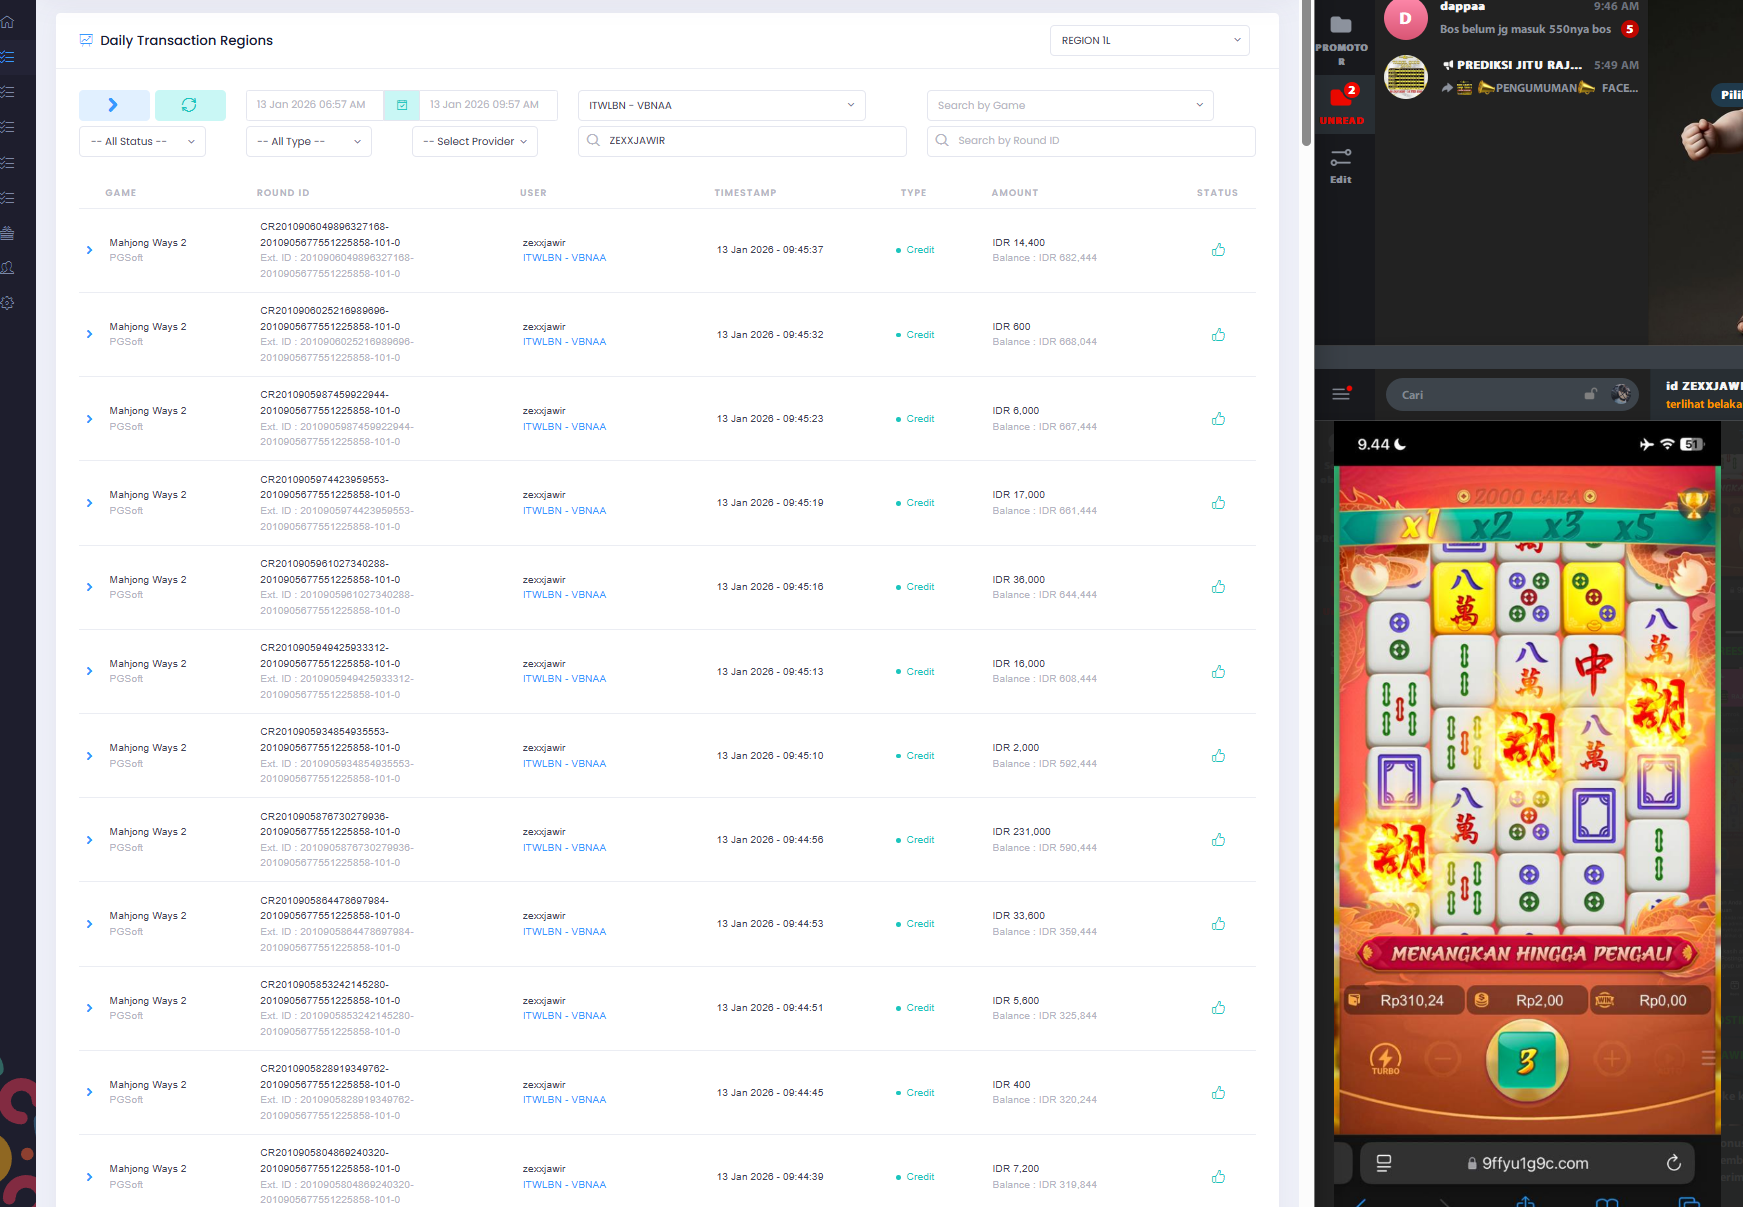
Task: Click thumbs-up status for 09:45:19 row
Action: [1218, 503]
